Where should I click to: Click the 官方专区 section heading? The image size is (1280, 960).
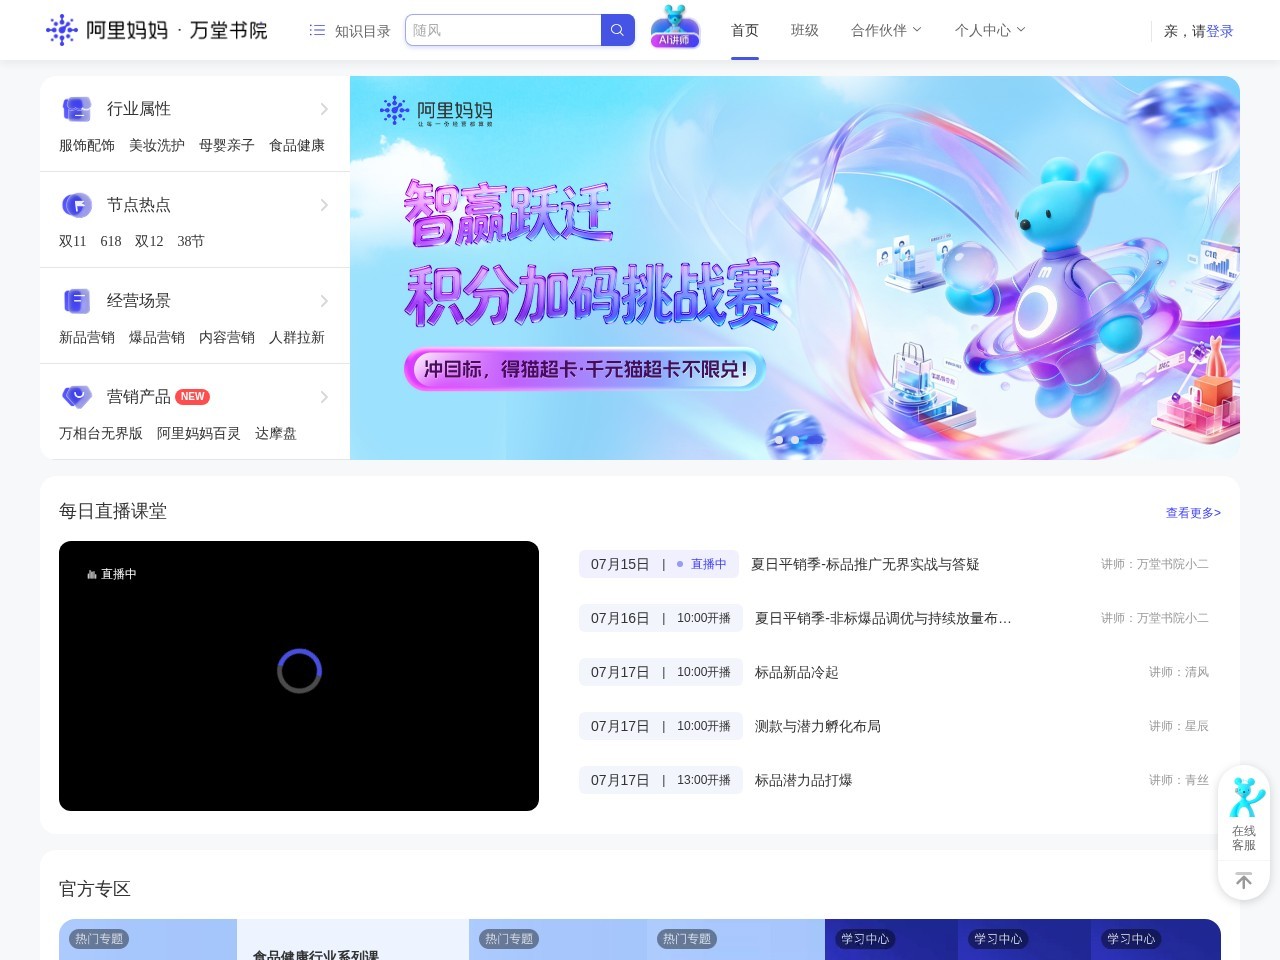95,889
